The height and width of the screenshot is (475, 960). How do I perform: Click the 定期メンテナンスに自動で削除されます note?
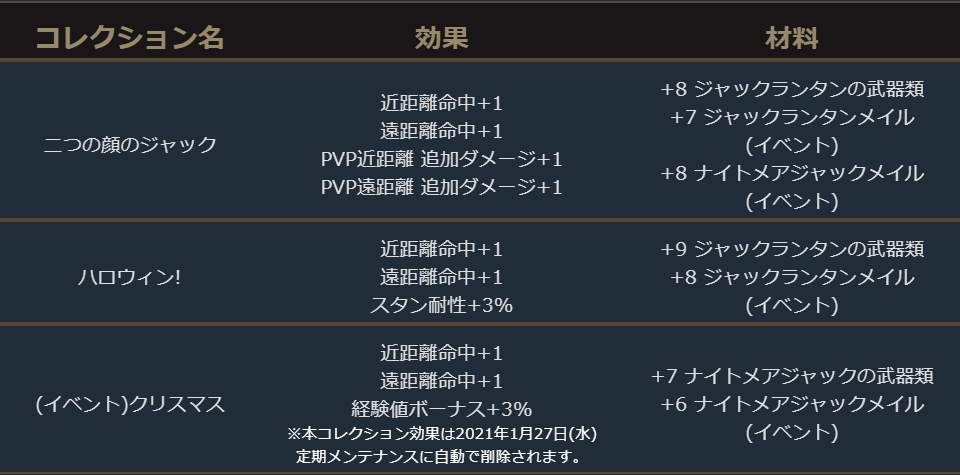coord(441,457)
